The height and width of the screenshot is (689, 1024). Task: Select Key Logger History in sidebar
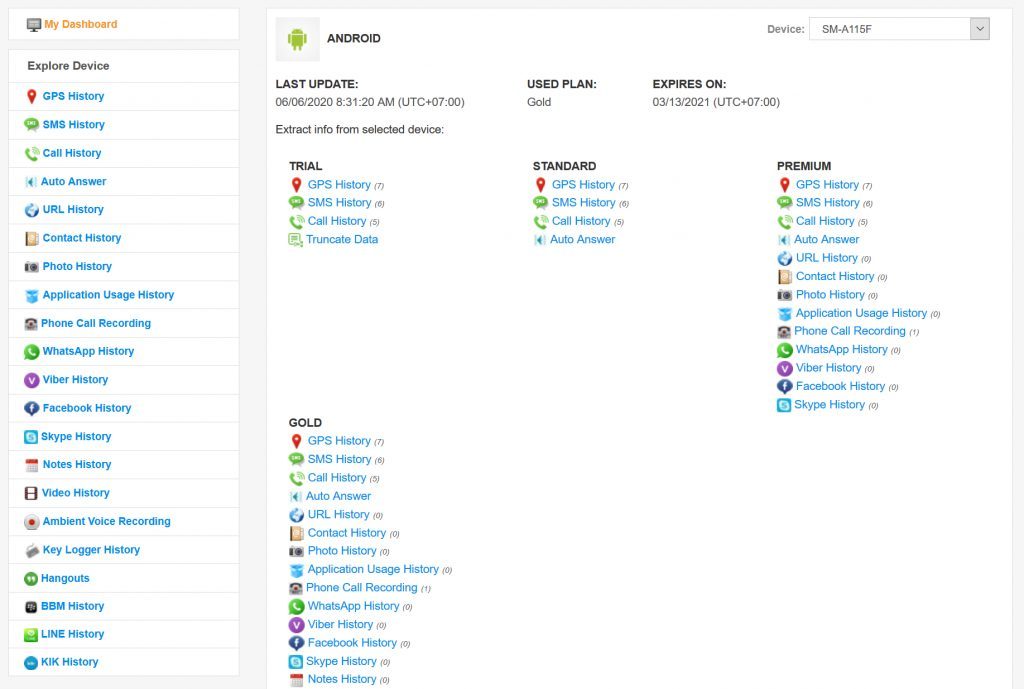[91, 549]
